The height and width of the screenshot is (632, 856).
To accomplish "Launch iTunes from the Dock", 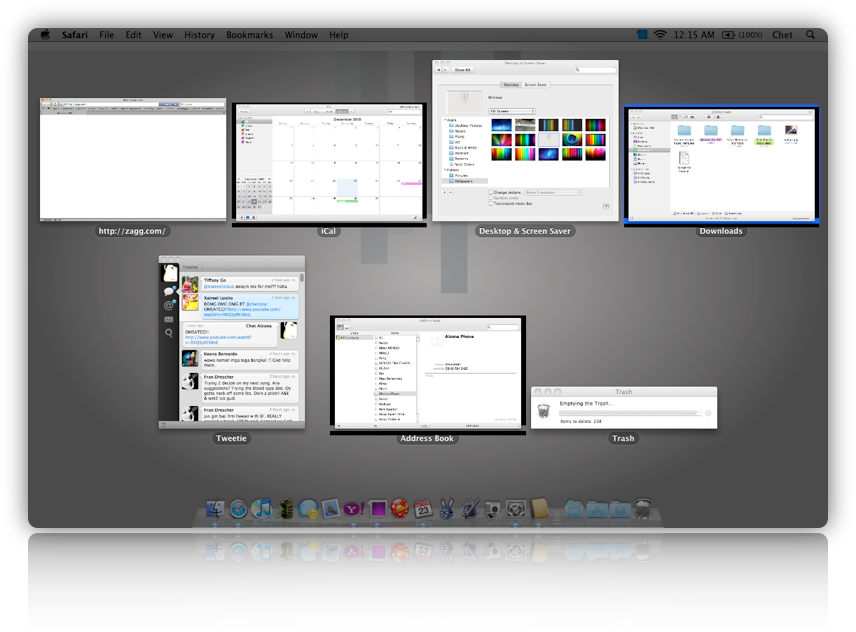I will 263,509.
